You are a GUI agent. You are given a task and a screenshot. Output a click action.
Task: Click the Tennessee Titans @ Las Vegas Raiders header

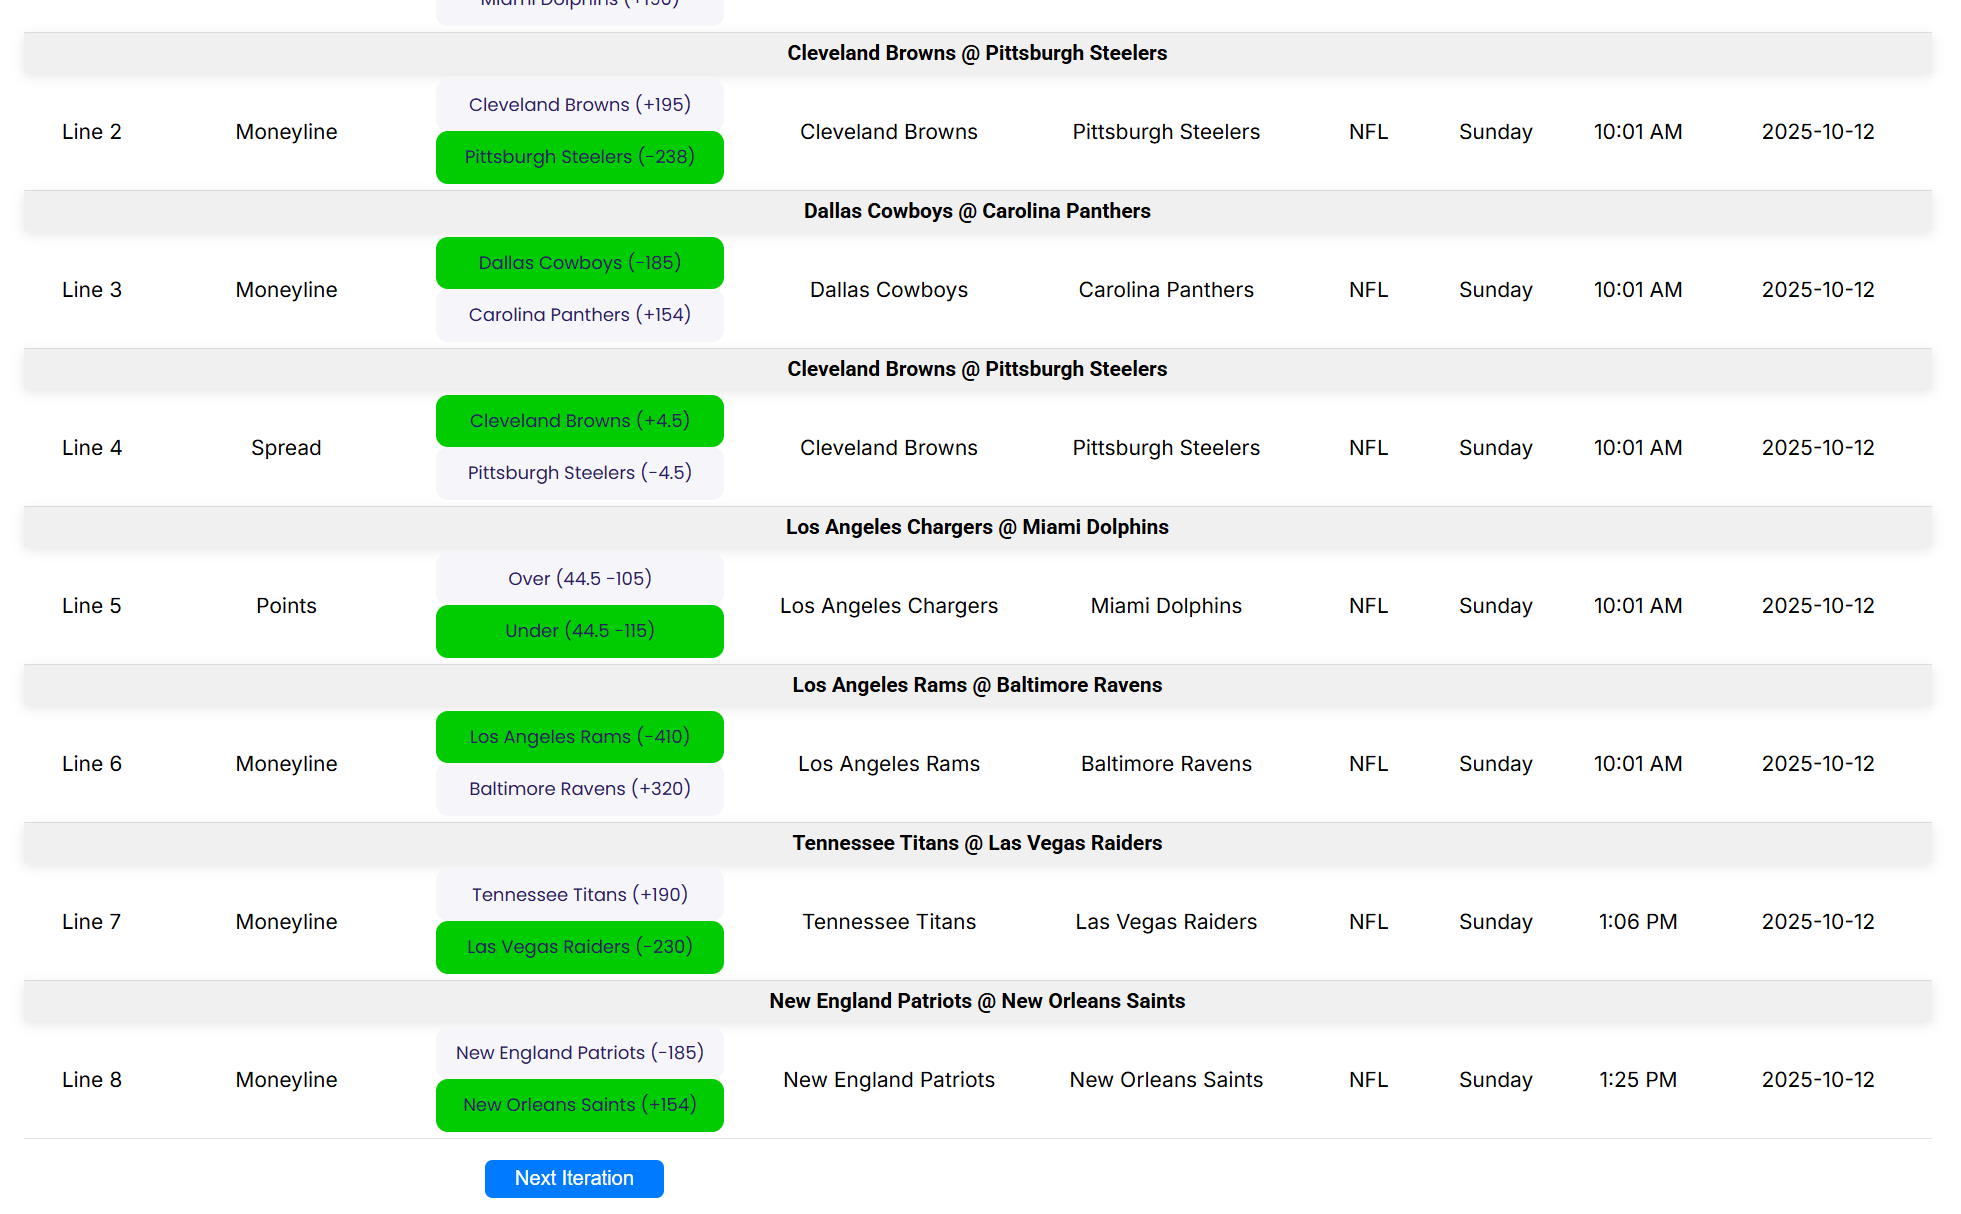977,843
